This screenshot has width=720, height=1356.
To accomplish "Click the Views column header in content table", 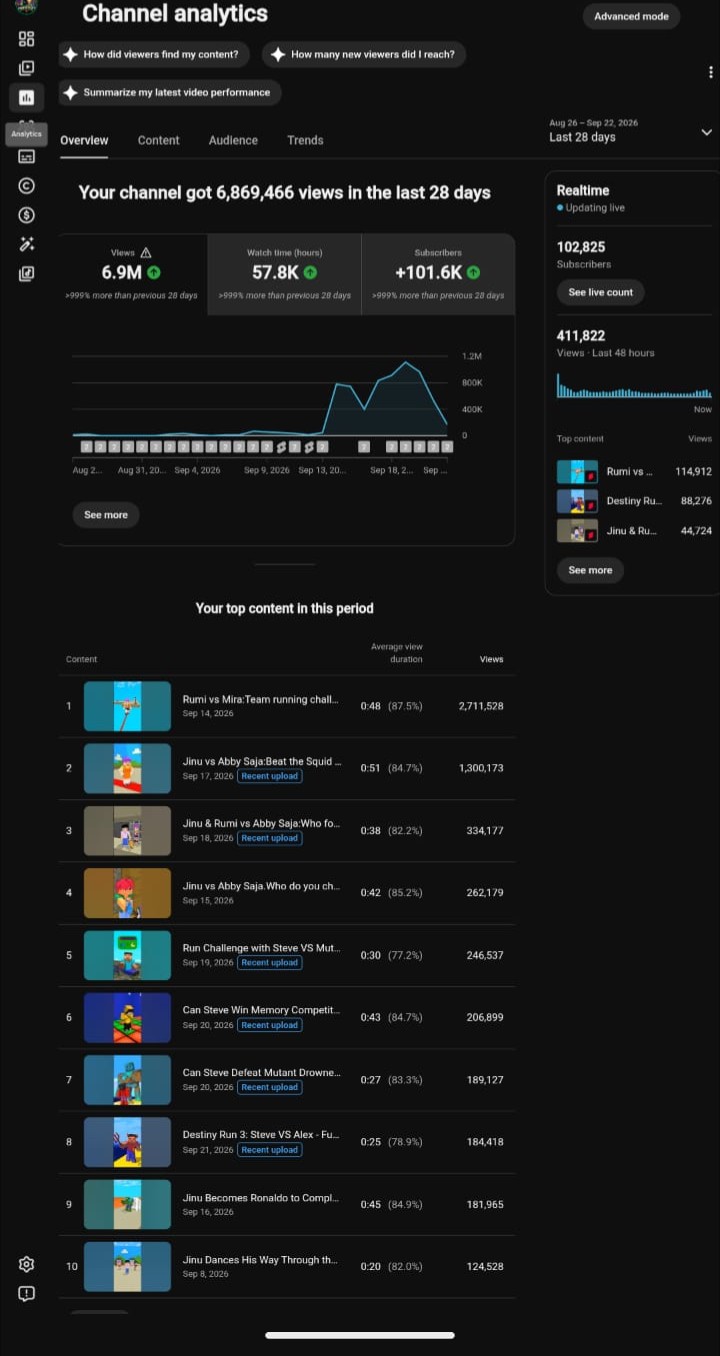I will pyautogui.click(x=491, y=660).
